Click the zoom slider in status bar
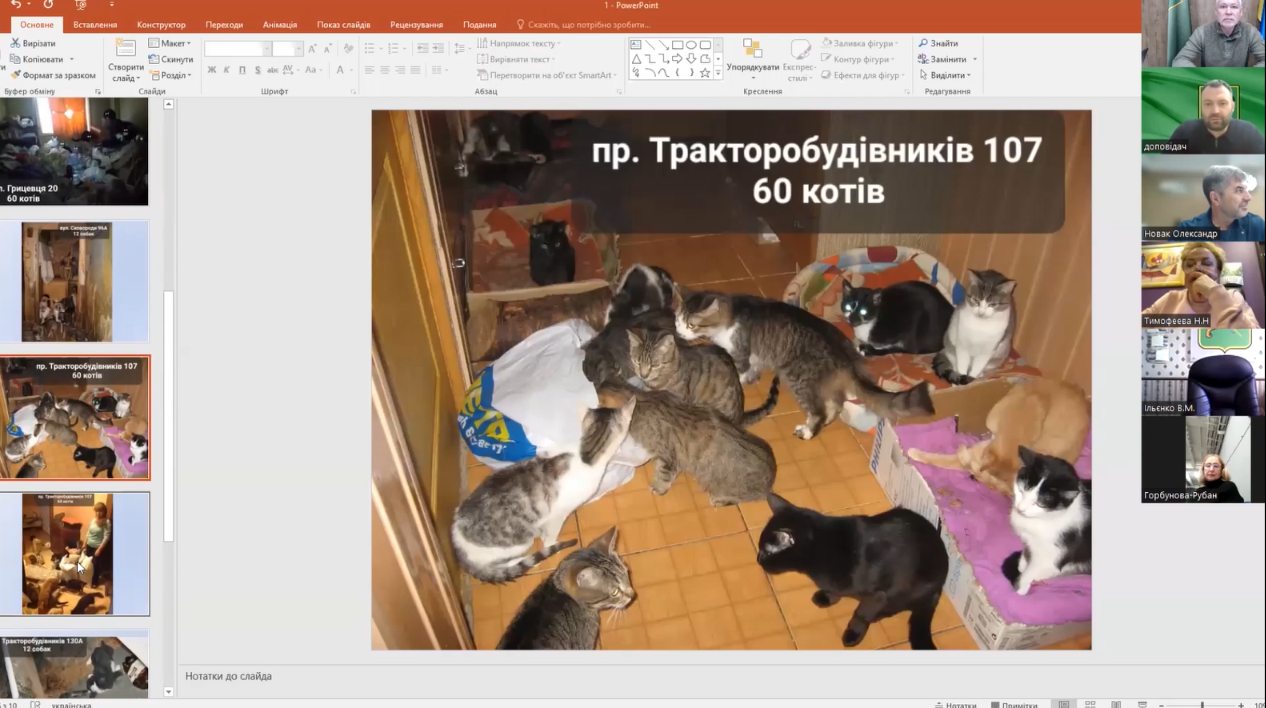The image size is (1266, 708). 1202,704
